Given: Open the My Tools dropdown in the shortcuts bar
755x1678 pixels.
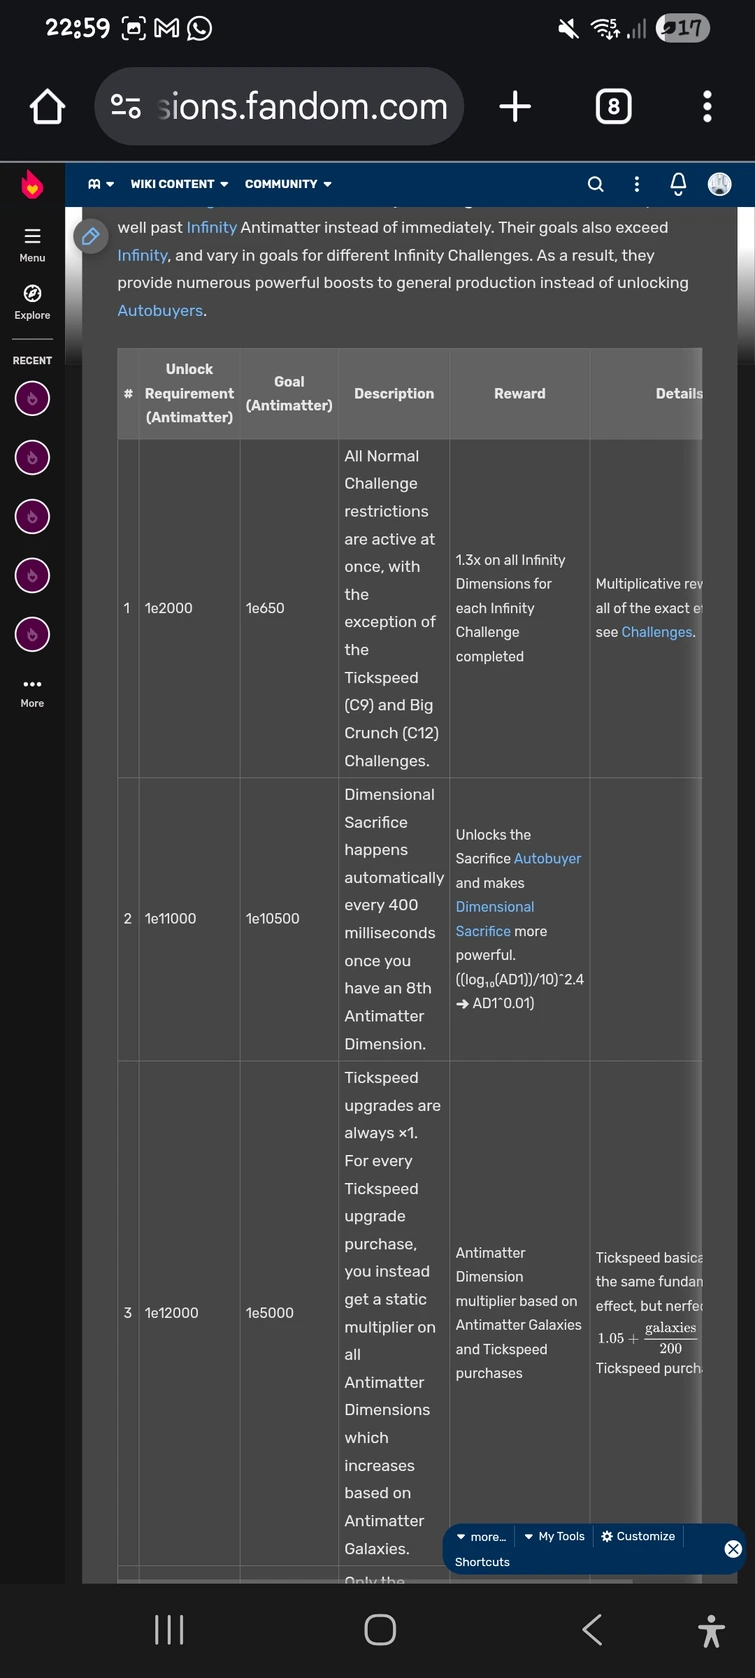Looking at the screenshot, I should pos(554,1536).
